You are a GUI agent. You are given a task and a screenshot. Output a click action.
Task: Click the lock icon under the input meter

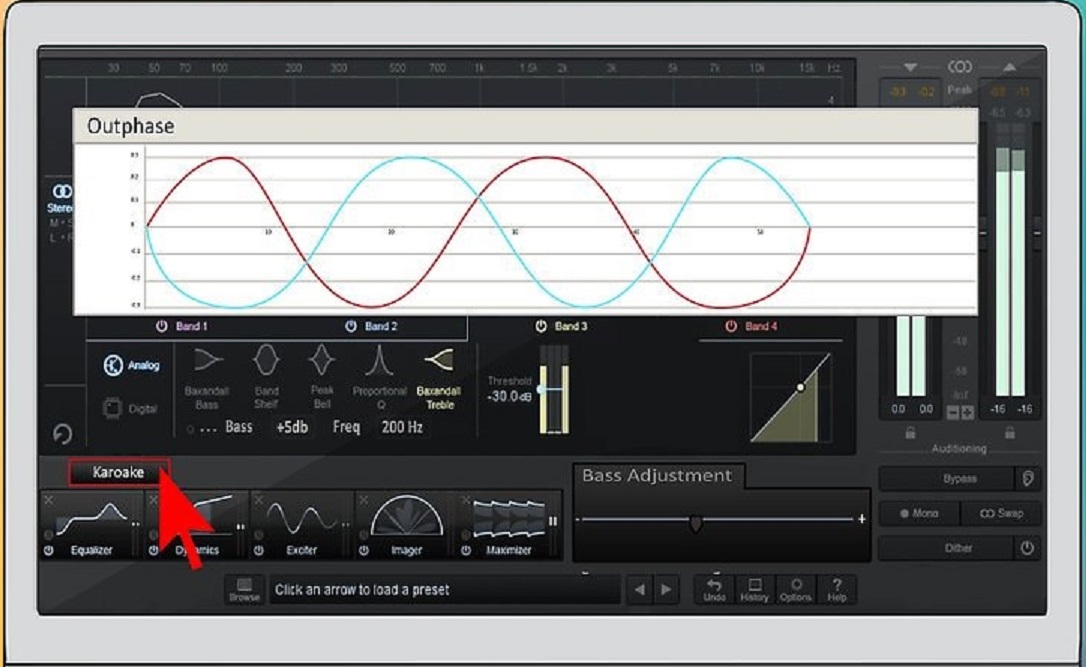(910, 433)
